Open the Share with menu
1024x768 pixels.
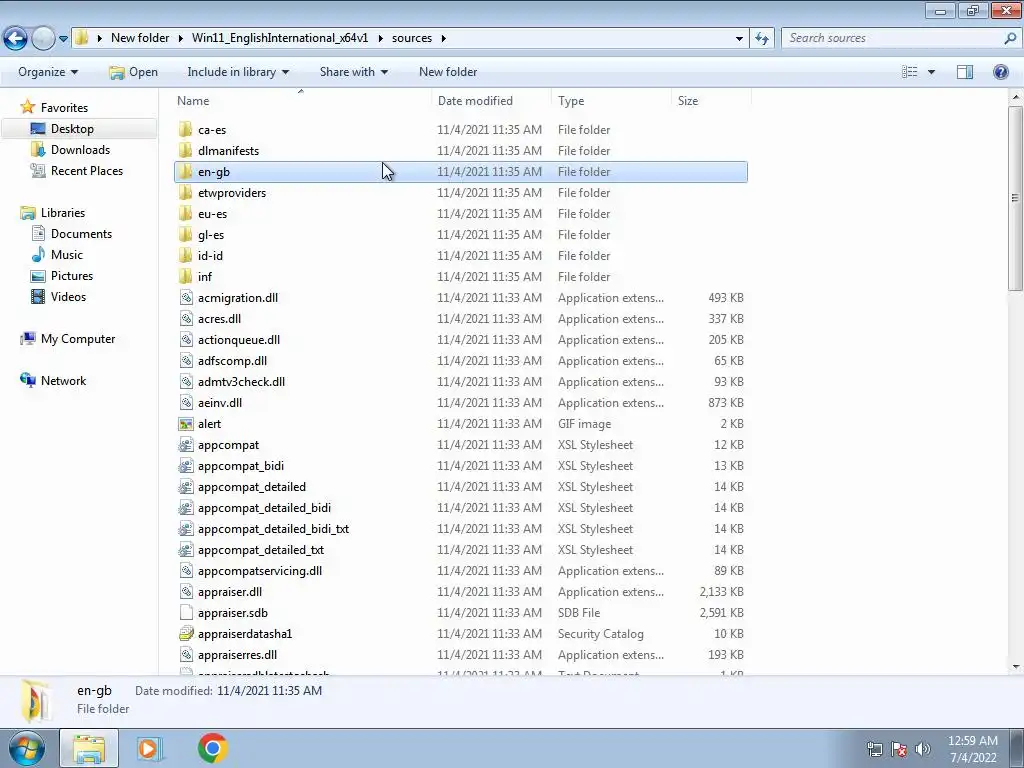(x=353, y=72)
